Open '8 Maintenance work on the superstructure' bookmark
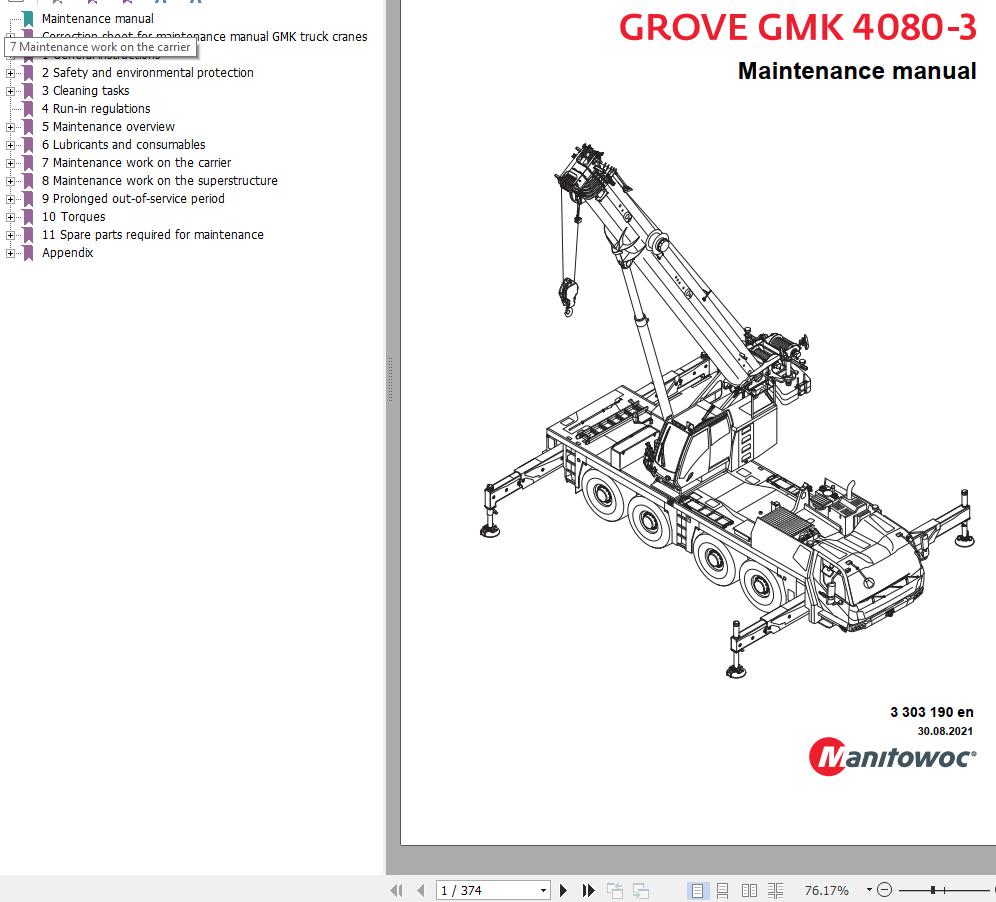The height and width of the screenshot is (902, 996). pyautogui.click(x=159, y=180)
